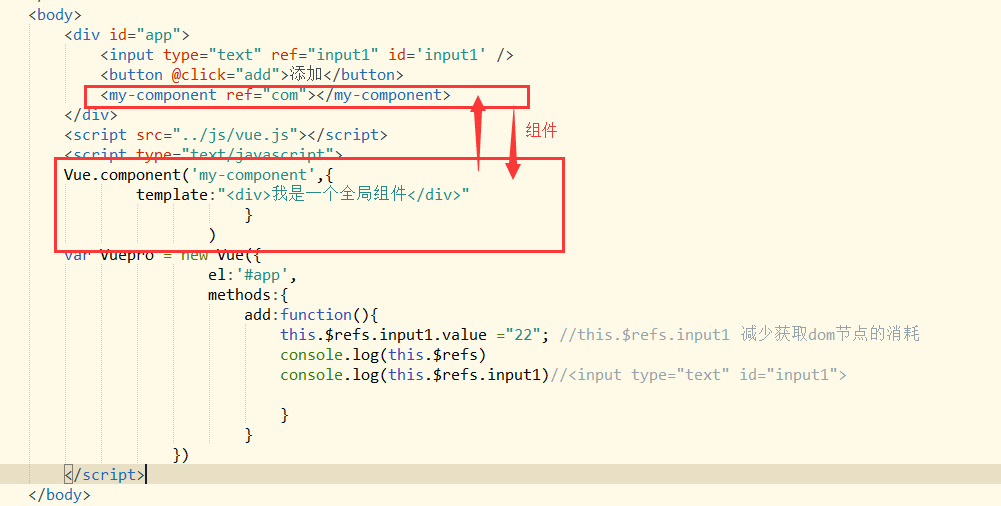Click the Vue.component('my-component',{ line
Screen dimensions: 1001x506
click(199, 175)
